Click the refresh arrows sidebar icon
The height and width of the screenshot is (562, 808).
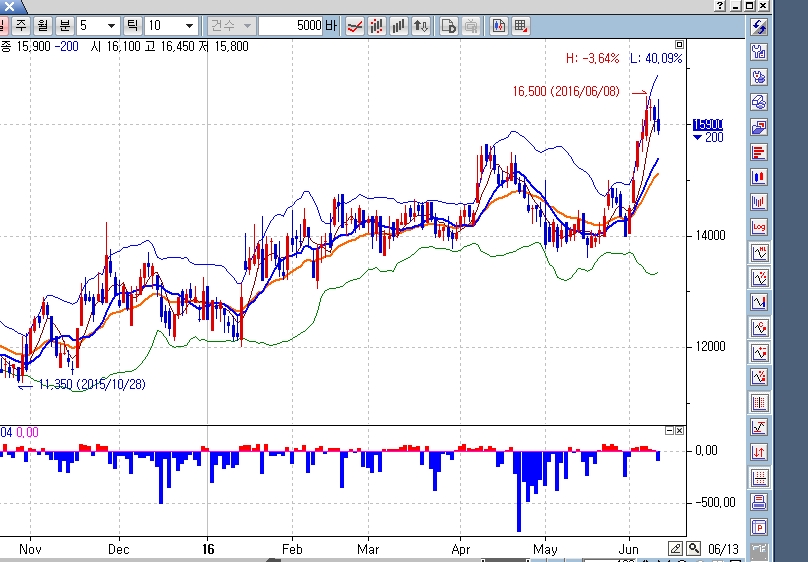759,27
